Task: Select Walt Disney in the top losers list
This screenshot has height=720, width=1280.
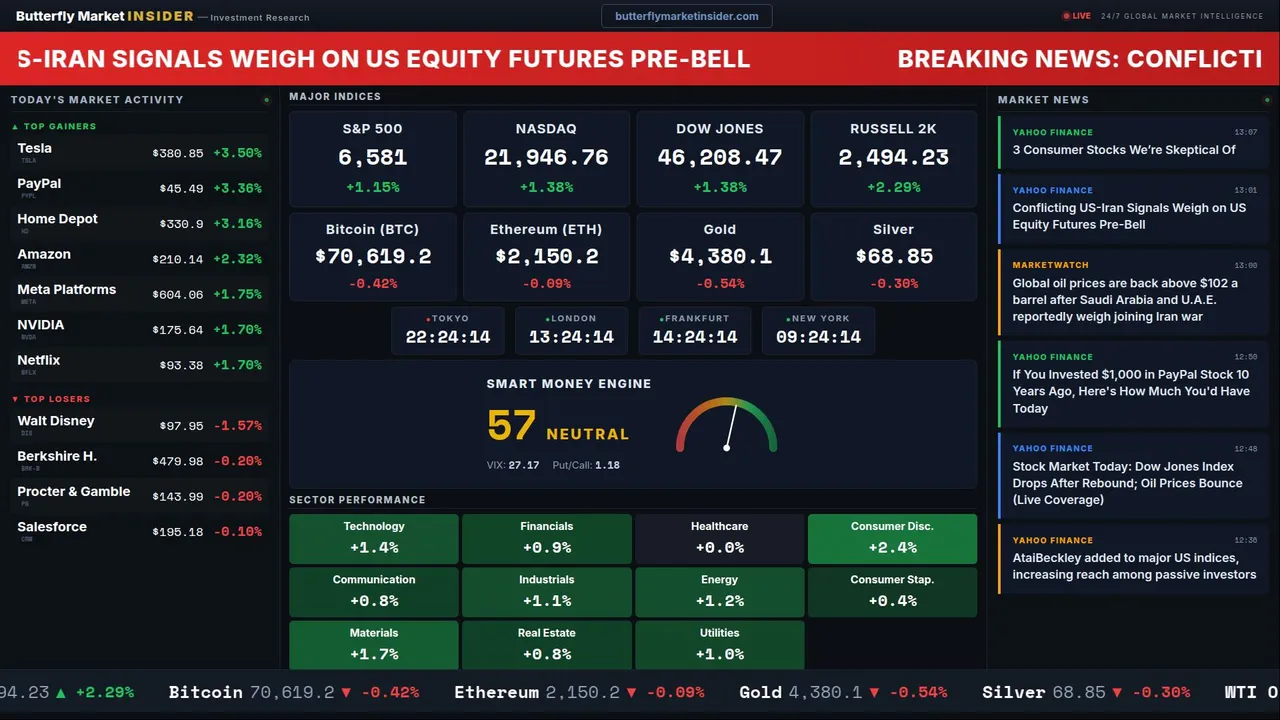Action: point(56,422)
